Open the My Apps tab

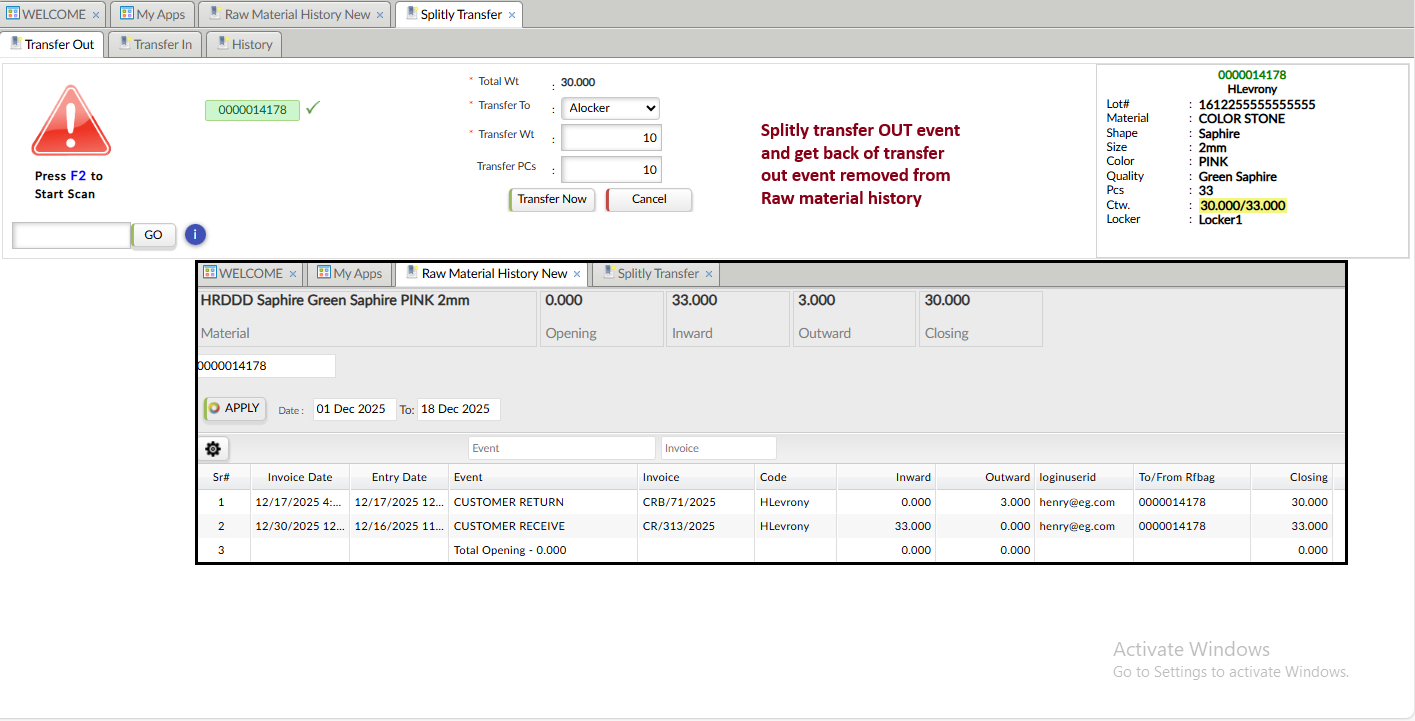[152, 15]
